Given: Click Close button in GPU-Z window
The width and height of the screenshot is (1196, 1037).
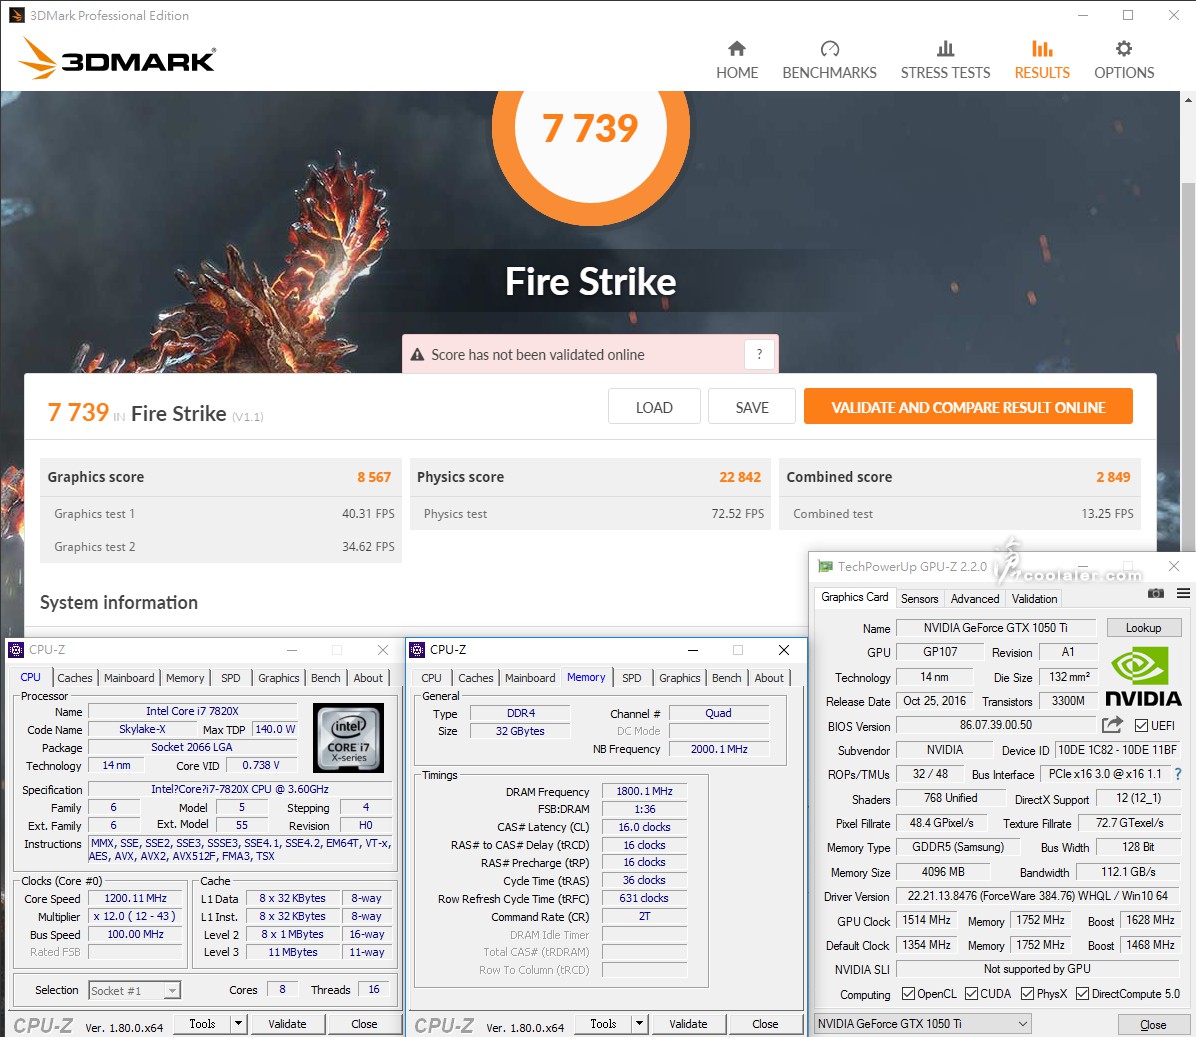Looking at the screenshot, I should click(x=1153, y=1025).
